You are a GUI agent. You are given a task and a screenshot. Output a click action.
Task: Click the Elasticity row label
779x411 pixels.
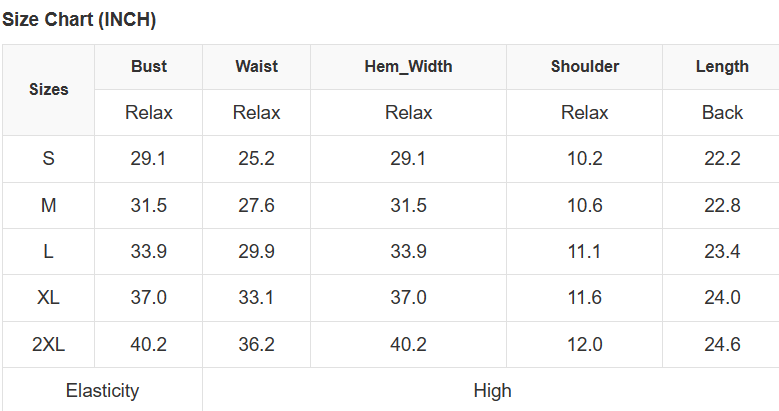(102, 391)
